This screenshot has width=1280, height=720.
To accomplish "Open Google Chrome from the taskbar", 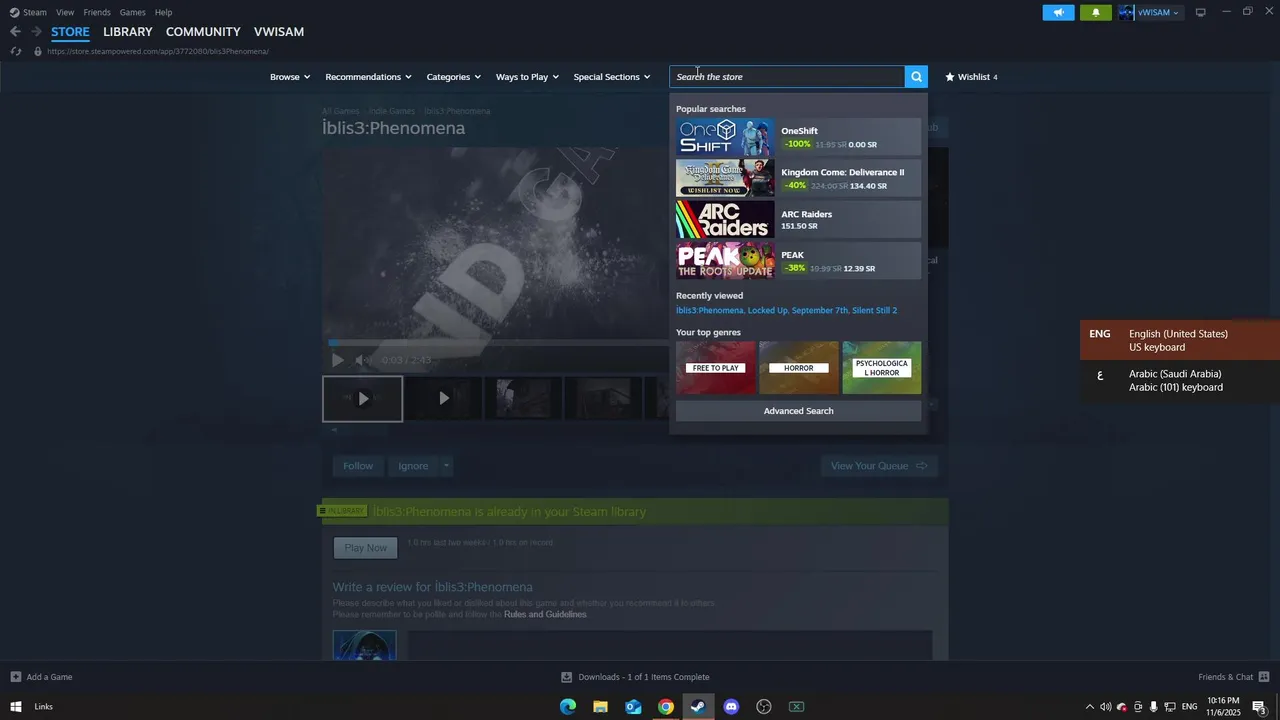I will (x=666, y=707).
